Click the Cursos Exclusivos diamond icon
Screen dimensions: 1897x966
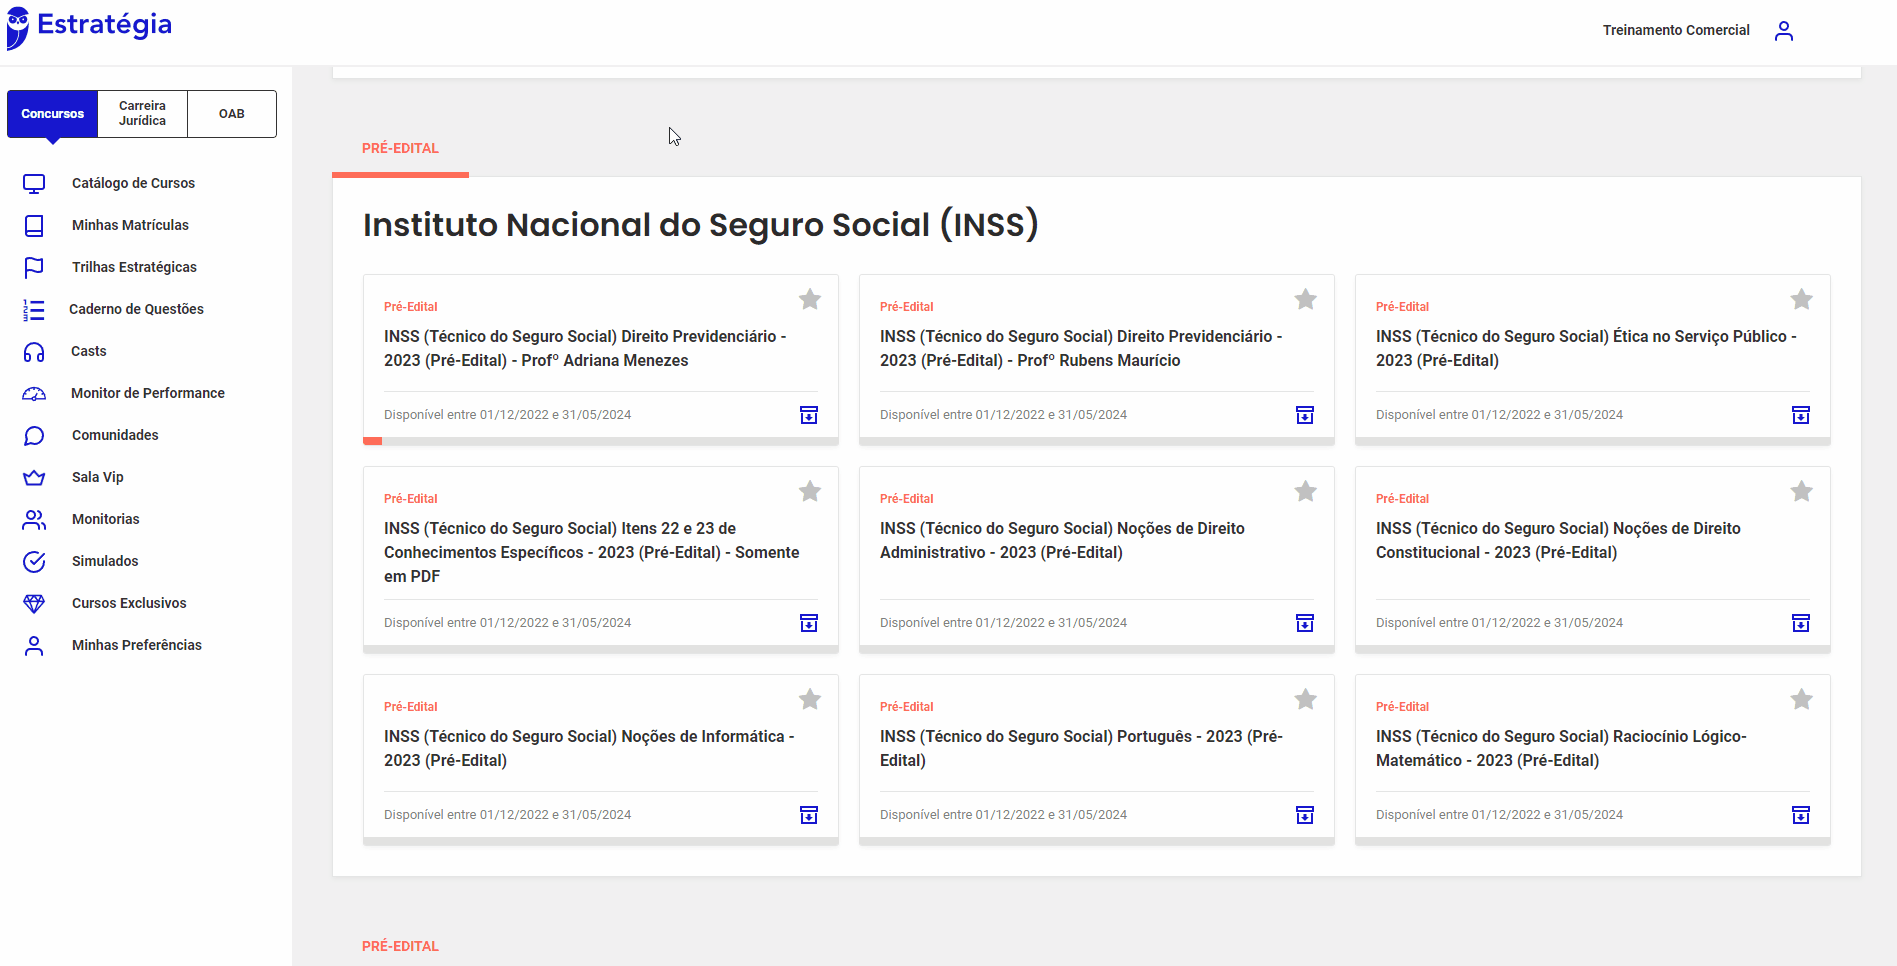pyautogui.click(x=34, y=603)
